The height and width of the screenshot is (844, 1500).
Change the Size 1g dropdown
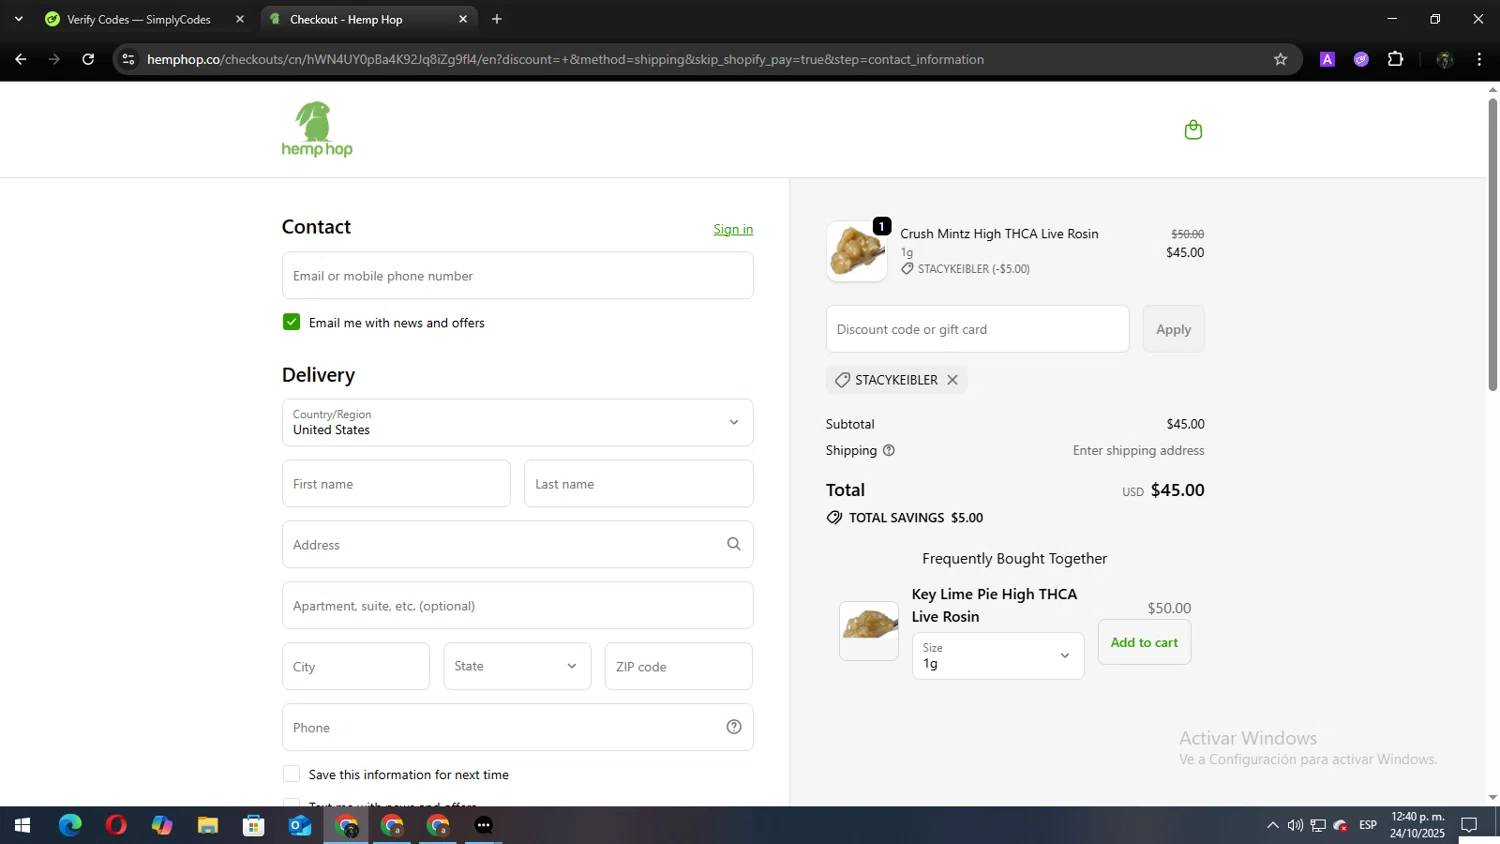[x=998, y=656]
